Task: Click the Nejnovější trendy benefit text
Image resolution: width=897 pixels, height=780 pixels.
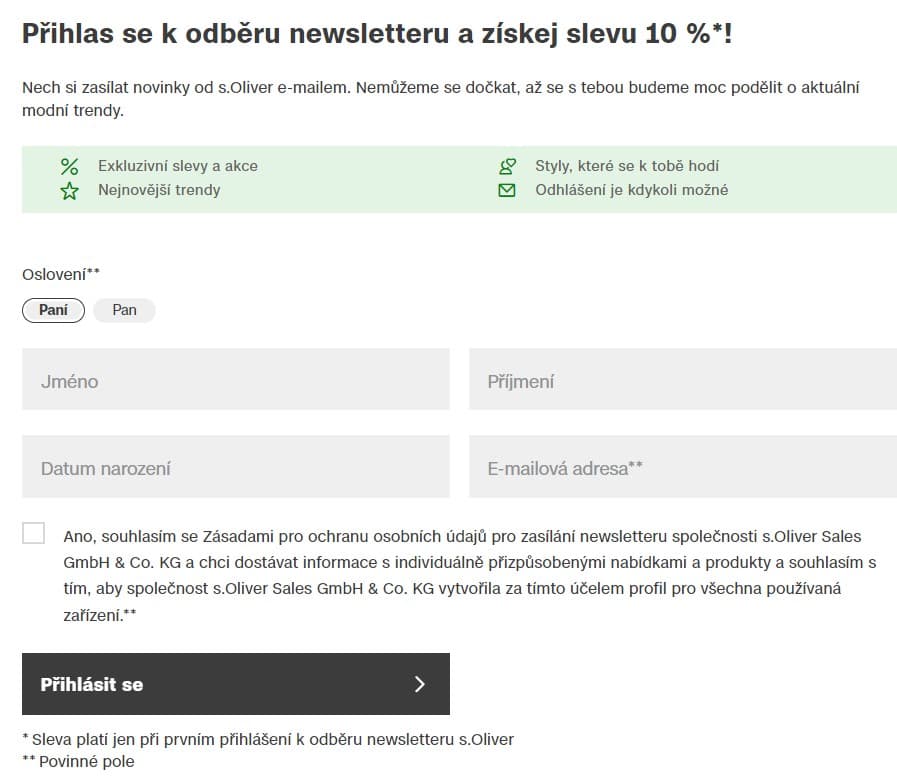Action: pos(159,190)
